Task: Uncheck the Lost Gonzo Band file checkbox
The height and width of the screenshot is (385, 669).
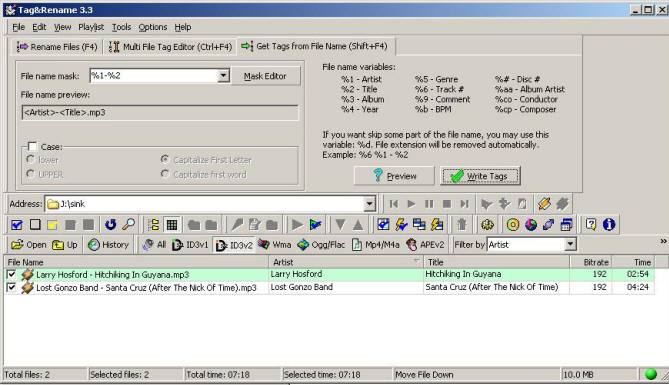Action: tap(12, 288)
